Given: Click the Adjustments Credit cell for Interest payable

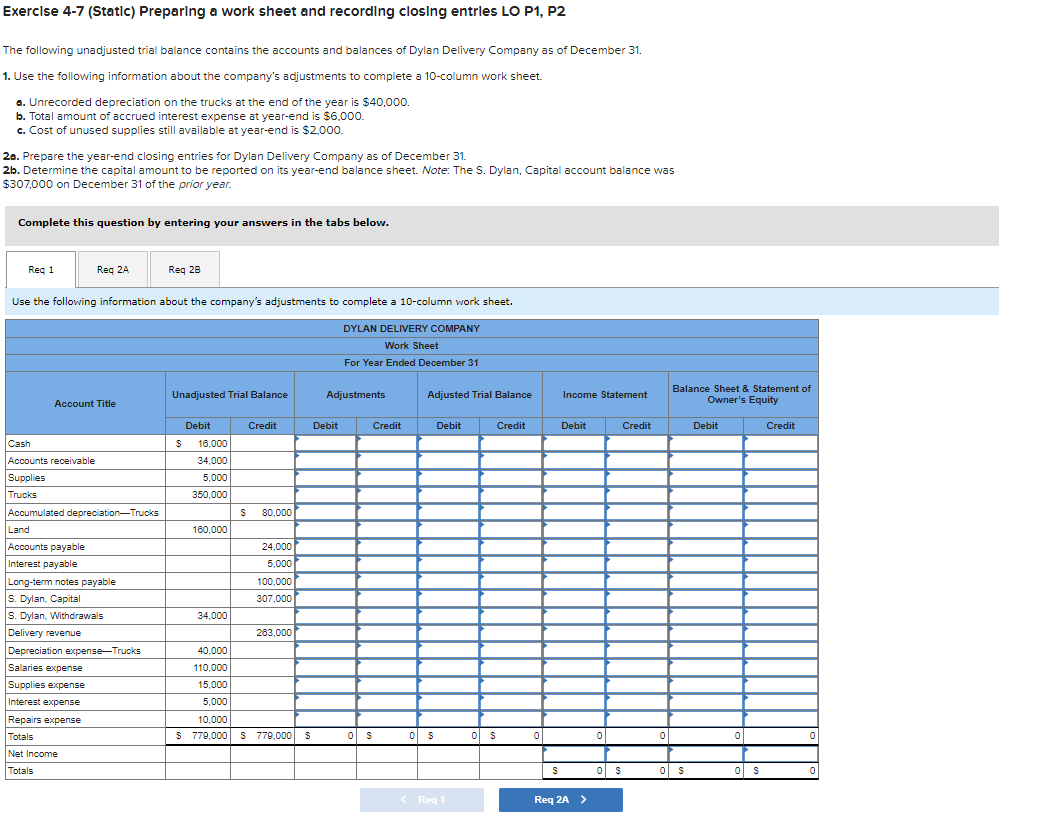Looking at the screenshot, I should (387, 563).
